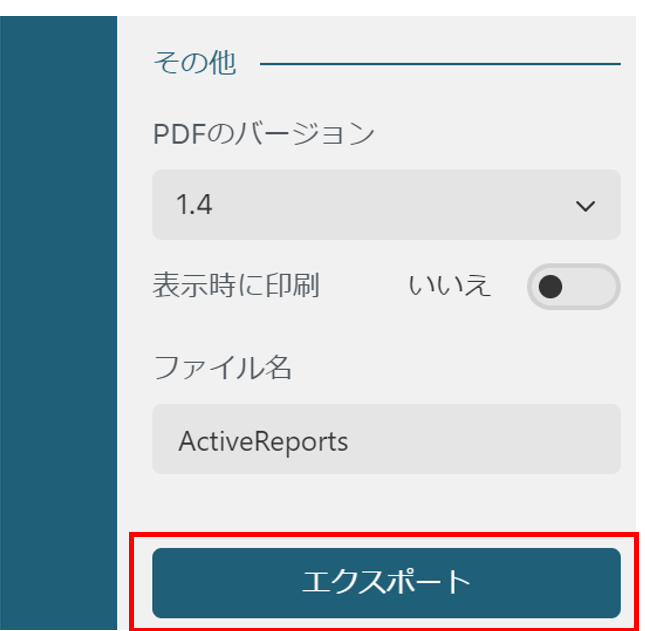Viewport: 645px width, 631px height.
Task: Click the いいえ label beside the toggle
Action: click(x=449, y=285)
